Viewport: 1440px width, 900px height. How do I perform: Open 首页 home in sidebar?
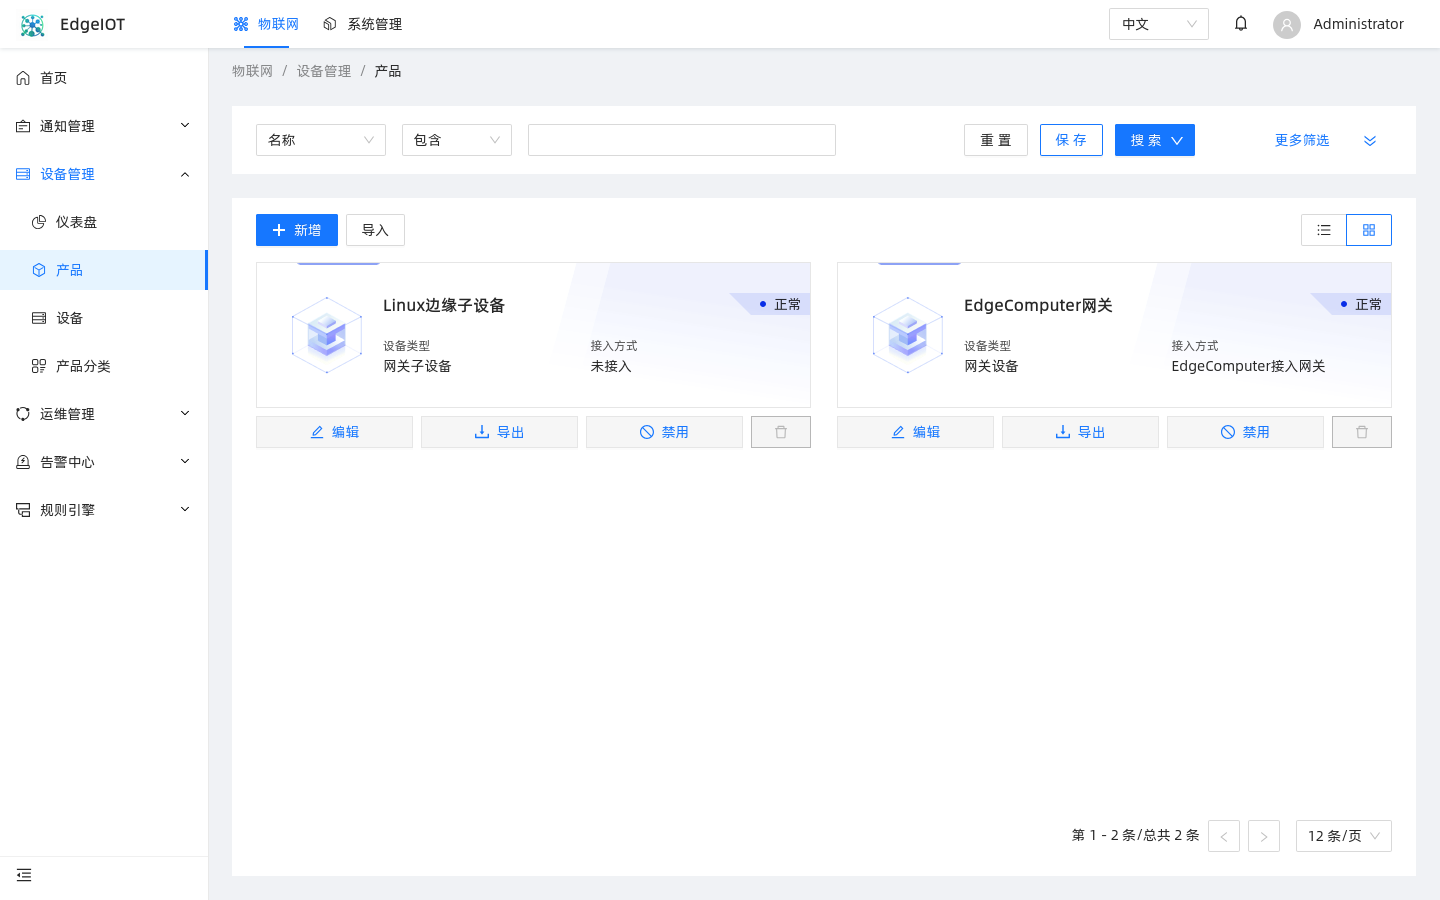pyautogui.click(x=104, y=78)
